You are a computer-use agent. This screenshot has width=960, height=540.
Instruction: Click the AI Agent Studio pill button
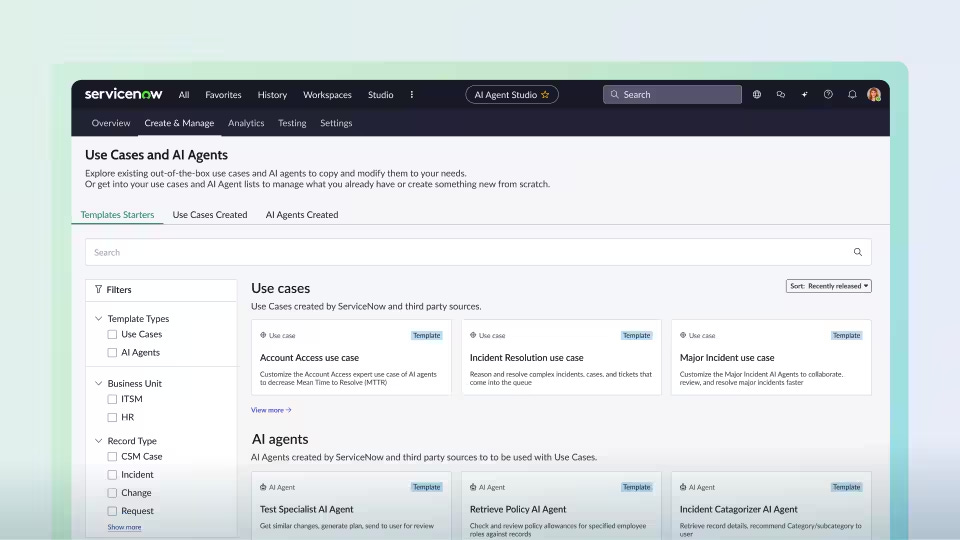(x=512, y=94)
